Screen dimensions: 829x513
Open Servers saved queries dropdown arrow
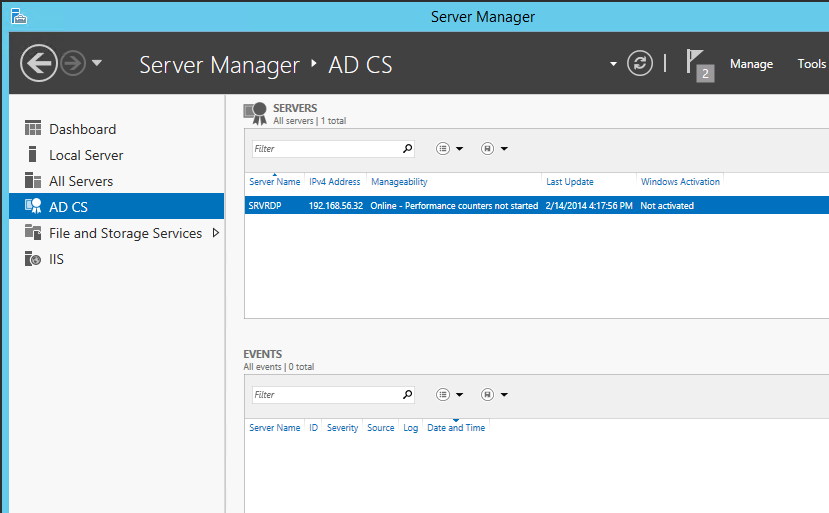pos(504,149)
